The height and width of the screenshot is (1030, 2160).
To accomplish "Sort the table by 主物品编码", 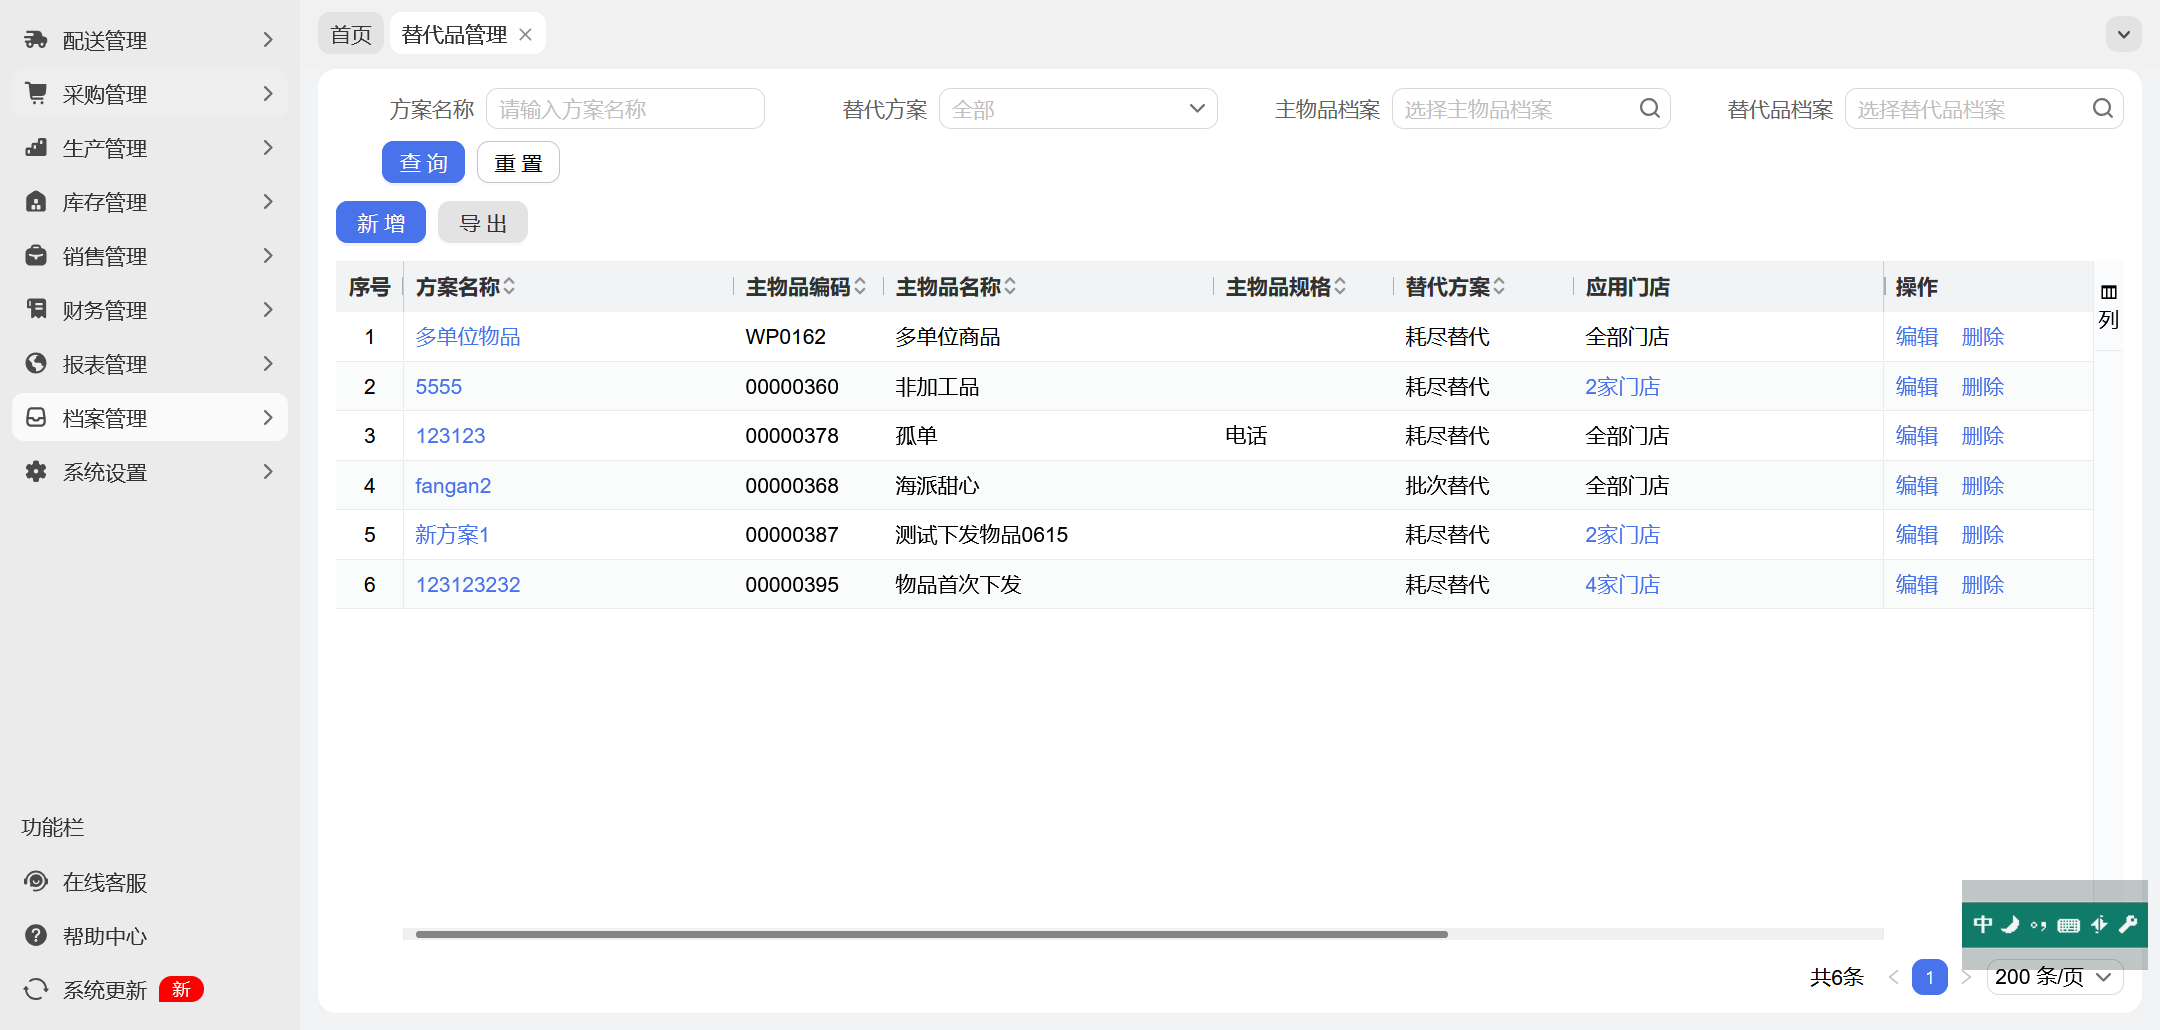I will (860, 287).
